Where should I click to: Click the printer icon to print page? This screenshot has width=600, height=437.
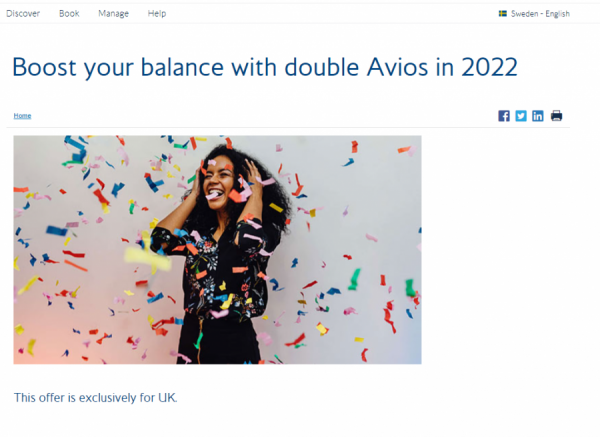pos(556,116)
